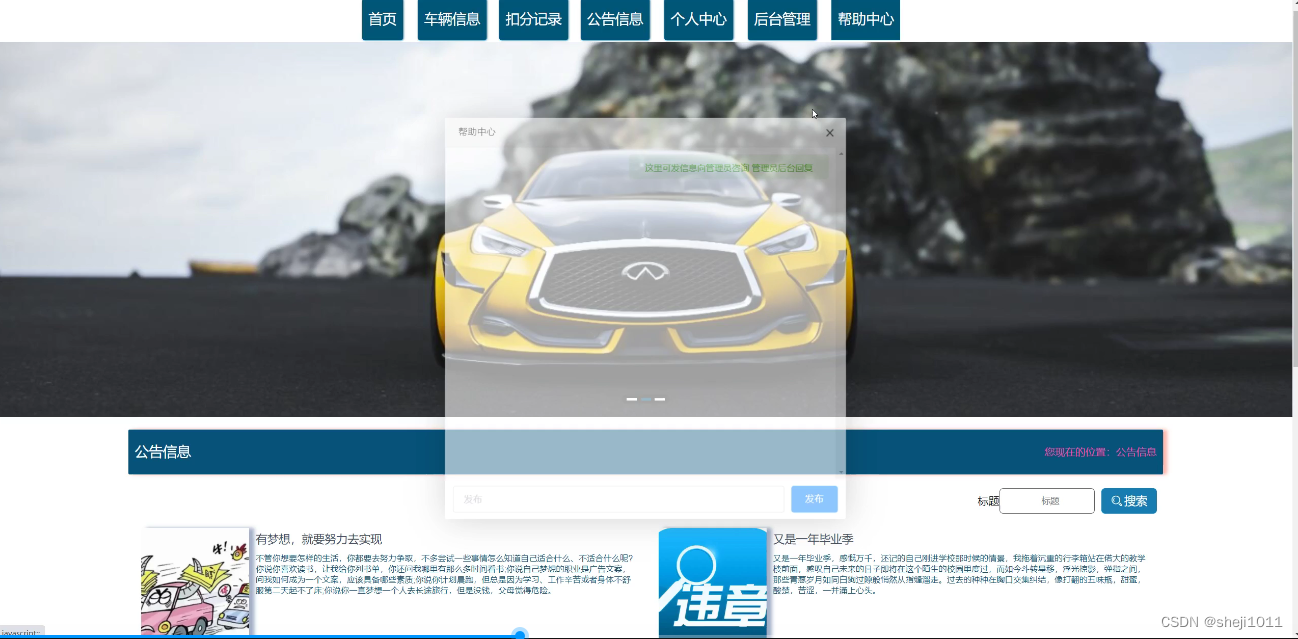
Task: Open the 扣分记录 navigation item
Action: 533,20
